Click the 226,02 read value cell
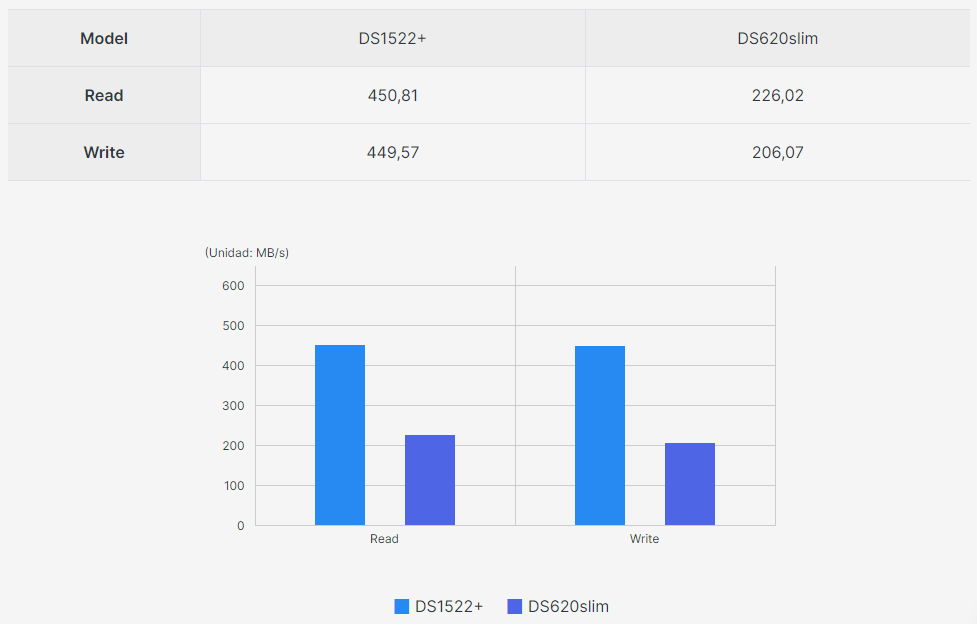The image size is (977, 624). pyautogui.click(x=777, y=96)
